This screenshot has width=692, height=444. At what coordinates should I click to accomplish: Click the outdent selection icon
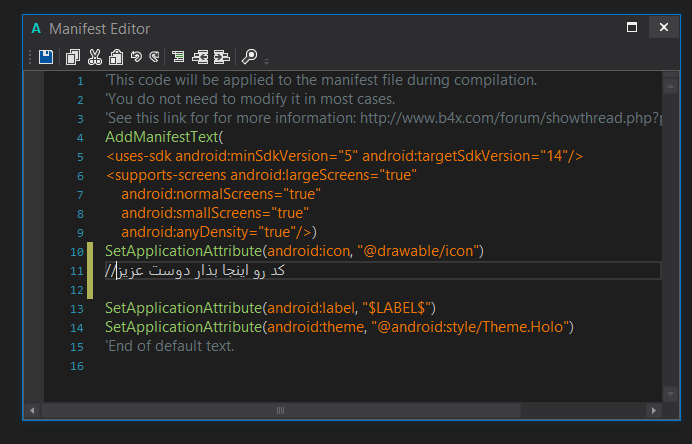[200, 57]
